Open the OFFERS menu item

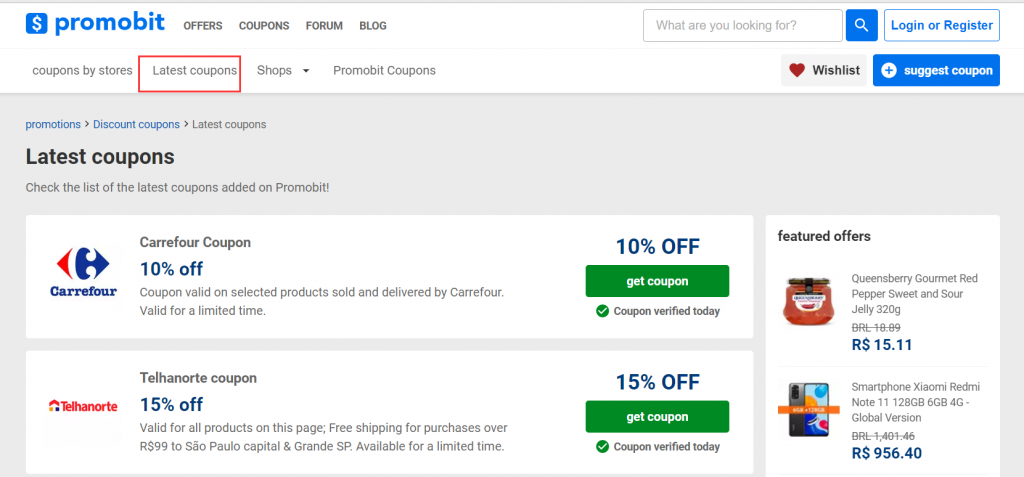coord(202,26)
